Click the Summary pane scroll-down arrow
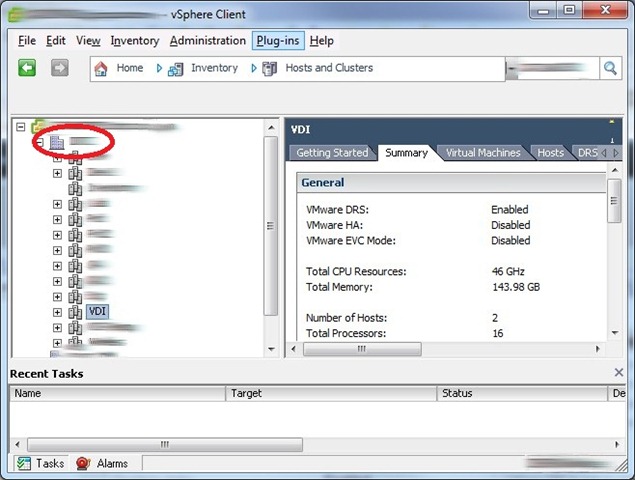 click(x=615, y=333)
